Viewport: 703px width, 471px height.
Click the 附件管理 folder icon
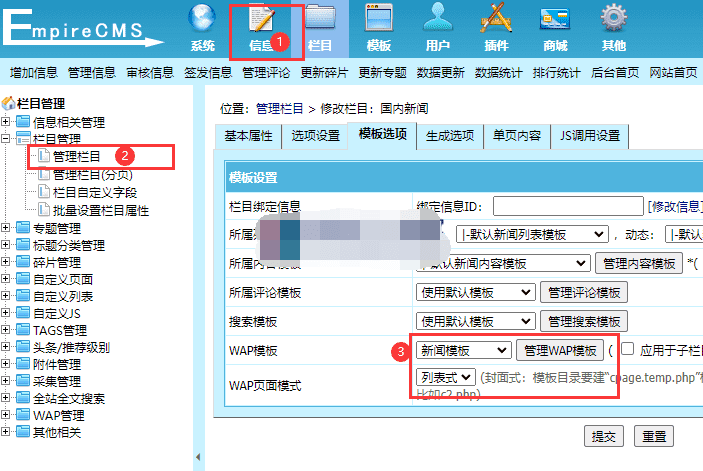coord(23,364)
